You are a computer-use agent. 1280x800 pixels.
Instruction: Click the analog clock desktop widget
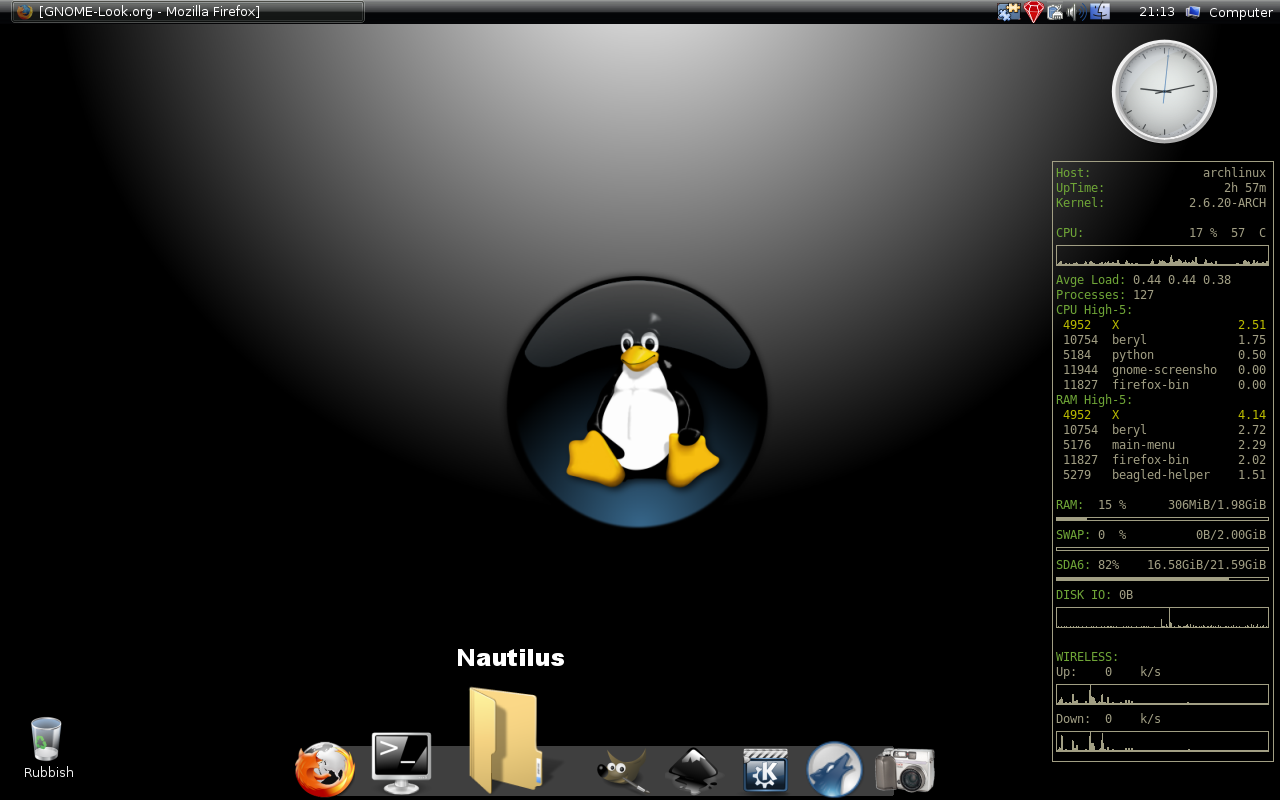(x=1164, y=91)
